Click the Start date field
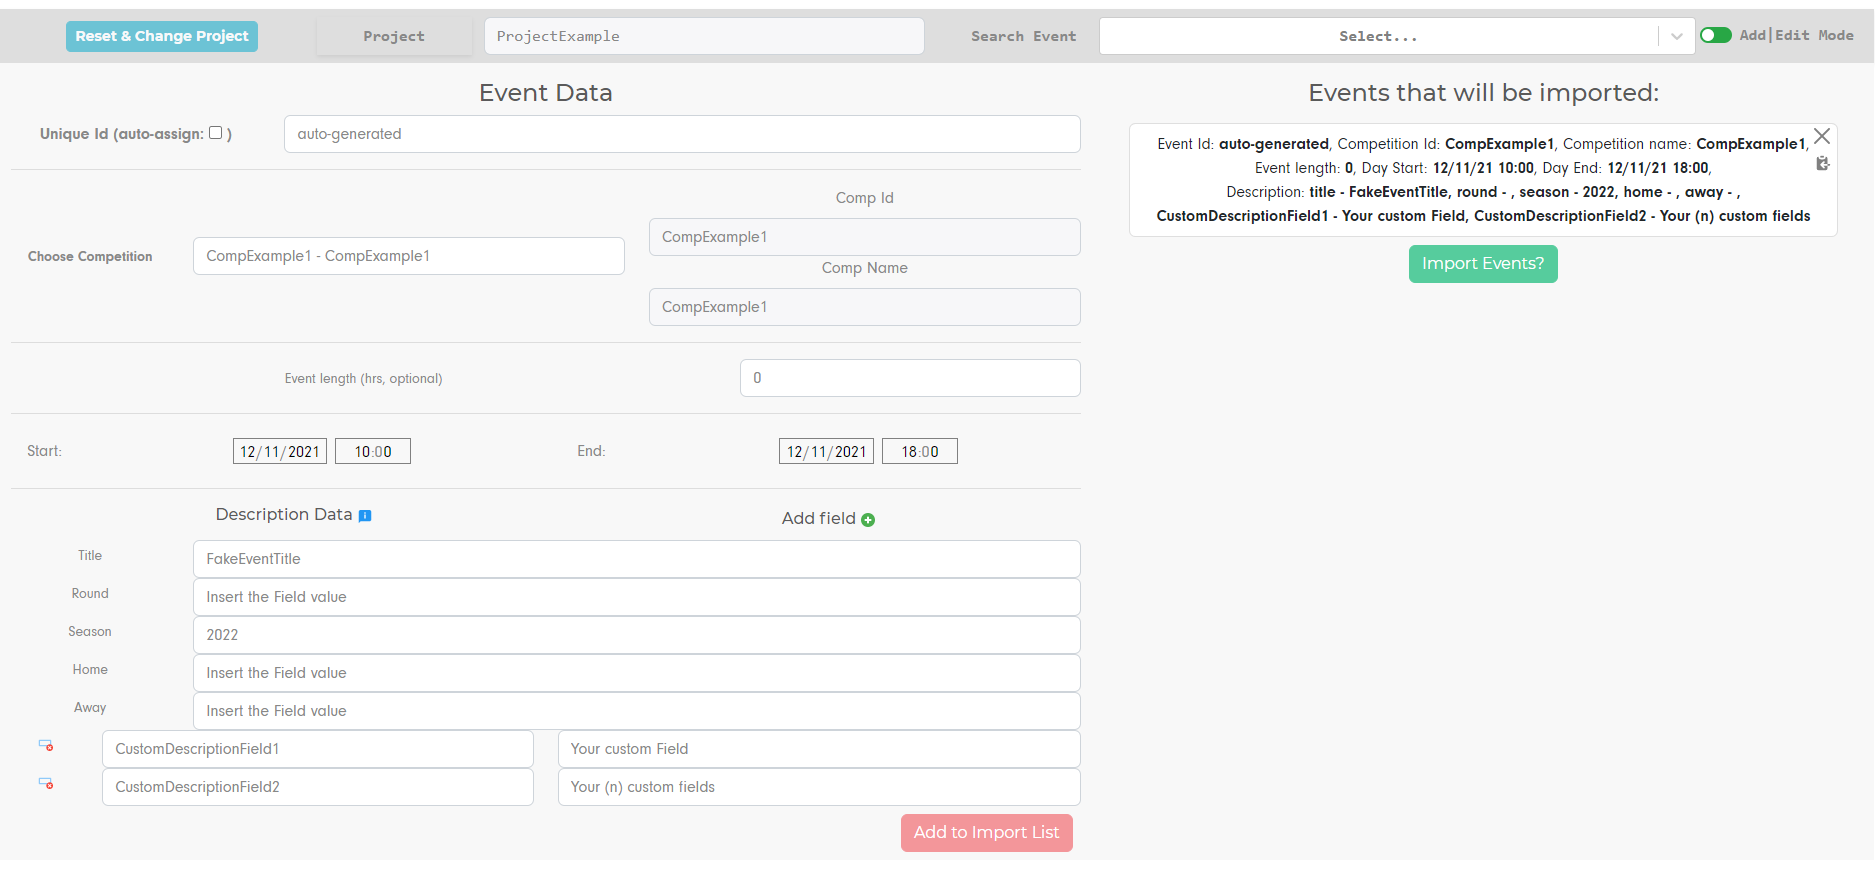Viewport: 1875px width, 872px height. [x=280, y=452]
